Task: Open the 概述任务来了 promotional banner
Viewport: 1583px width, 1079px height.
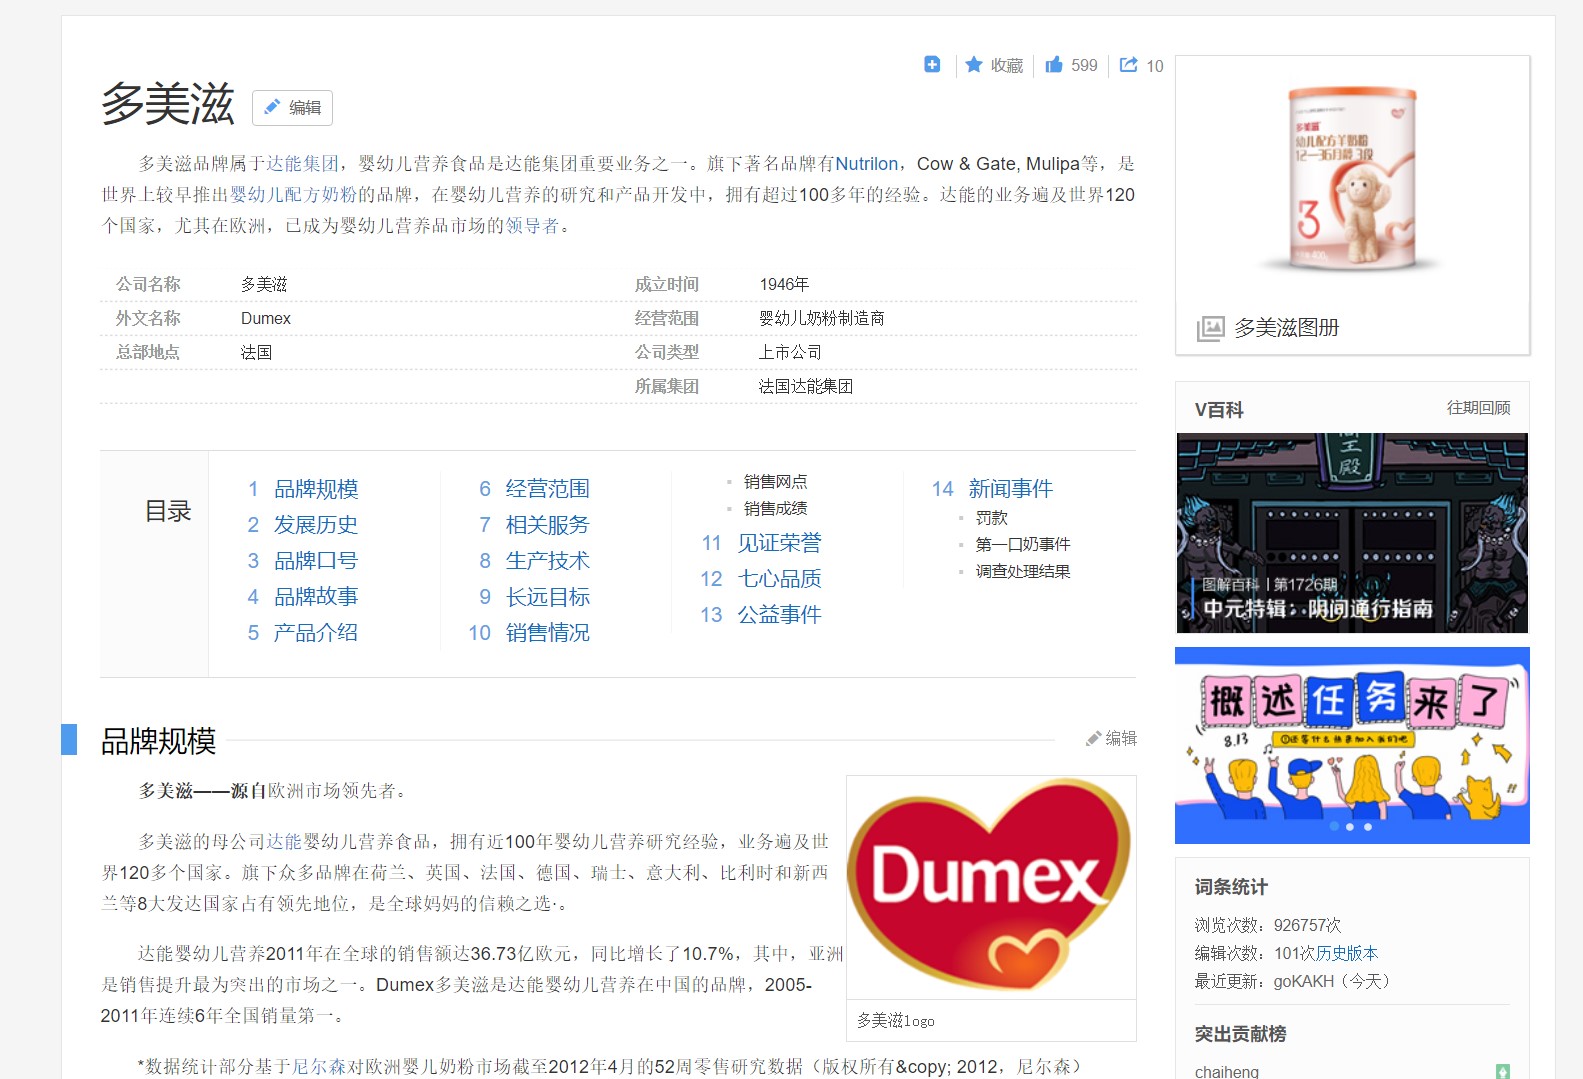Action: pos(1352,745)
